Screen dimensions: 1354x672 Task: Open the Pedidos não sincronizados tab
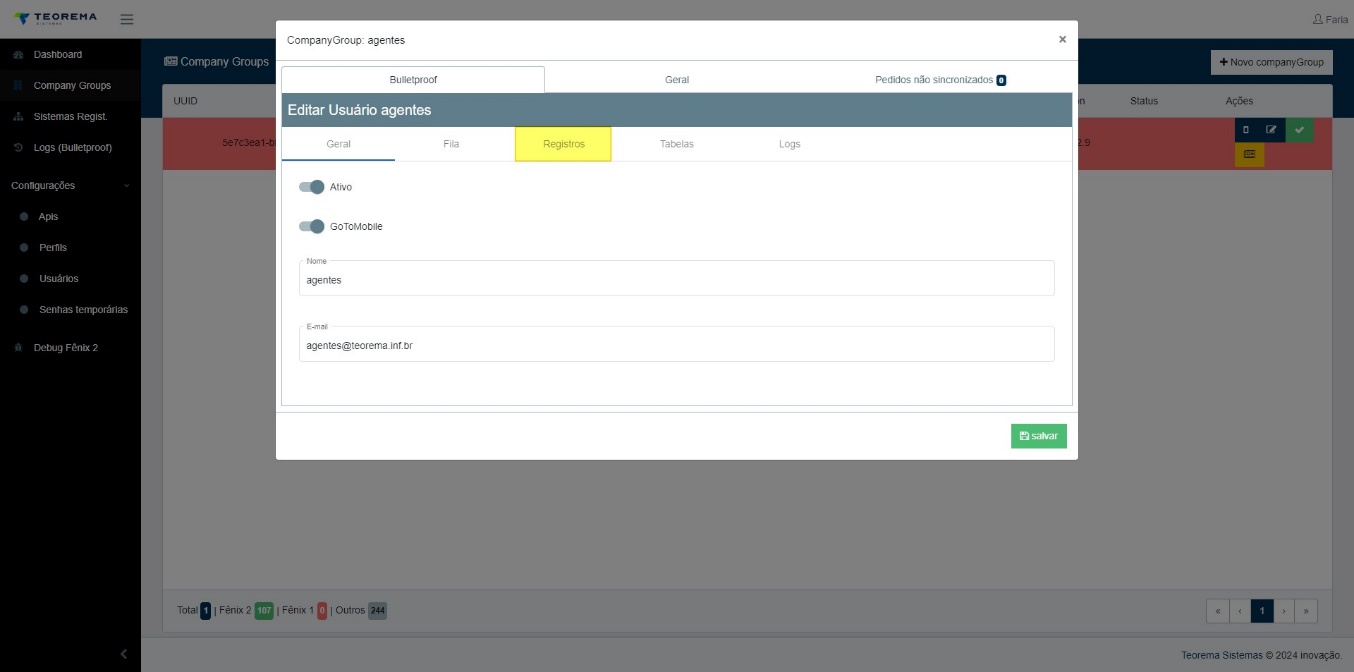(940, 79)
